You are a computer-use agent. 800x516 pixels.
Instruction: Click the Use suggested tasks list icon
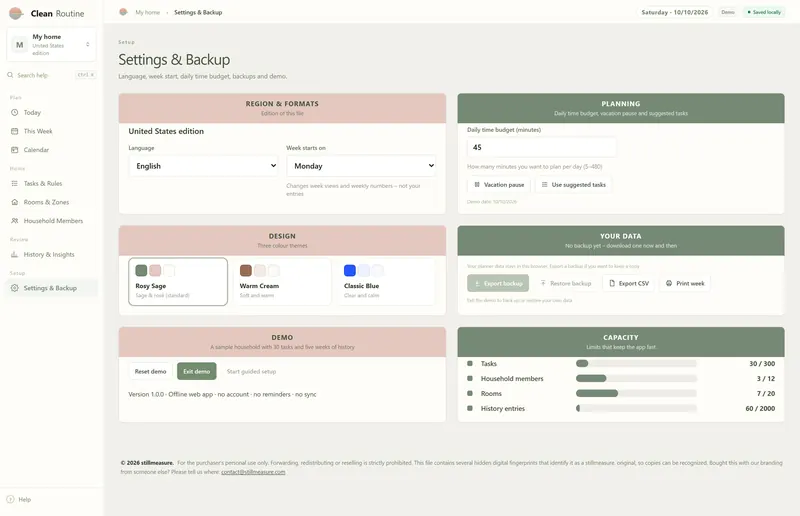coord(544,185)
